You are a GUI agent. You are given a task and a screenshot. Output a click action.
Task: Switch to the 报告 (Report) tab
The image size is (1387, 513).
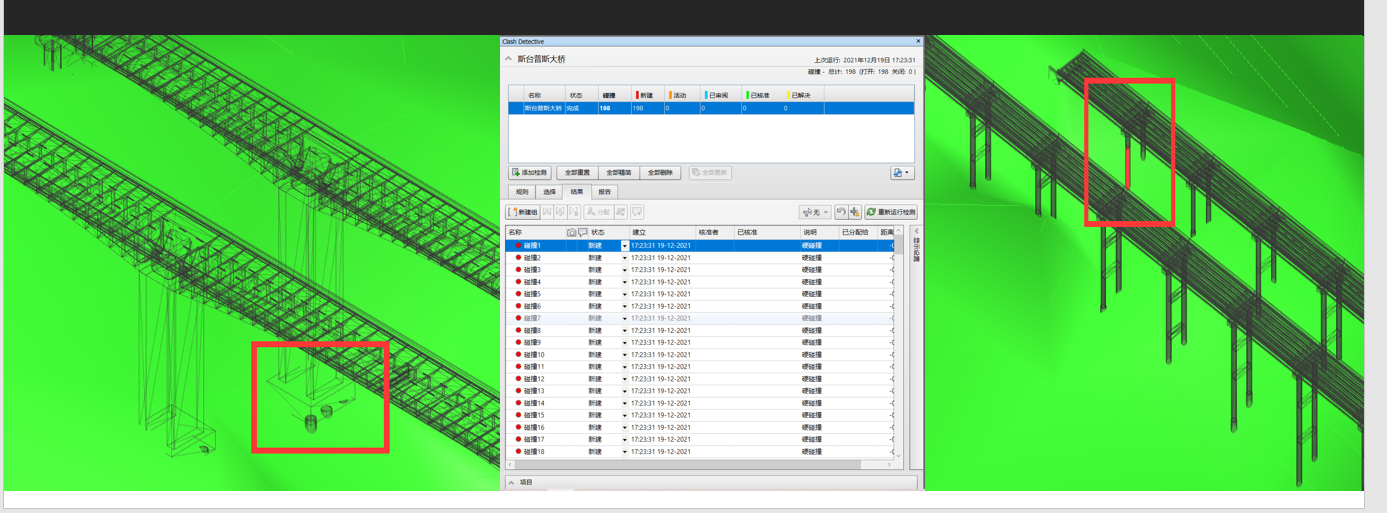click(x=605, y=192)
